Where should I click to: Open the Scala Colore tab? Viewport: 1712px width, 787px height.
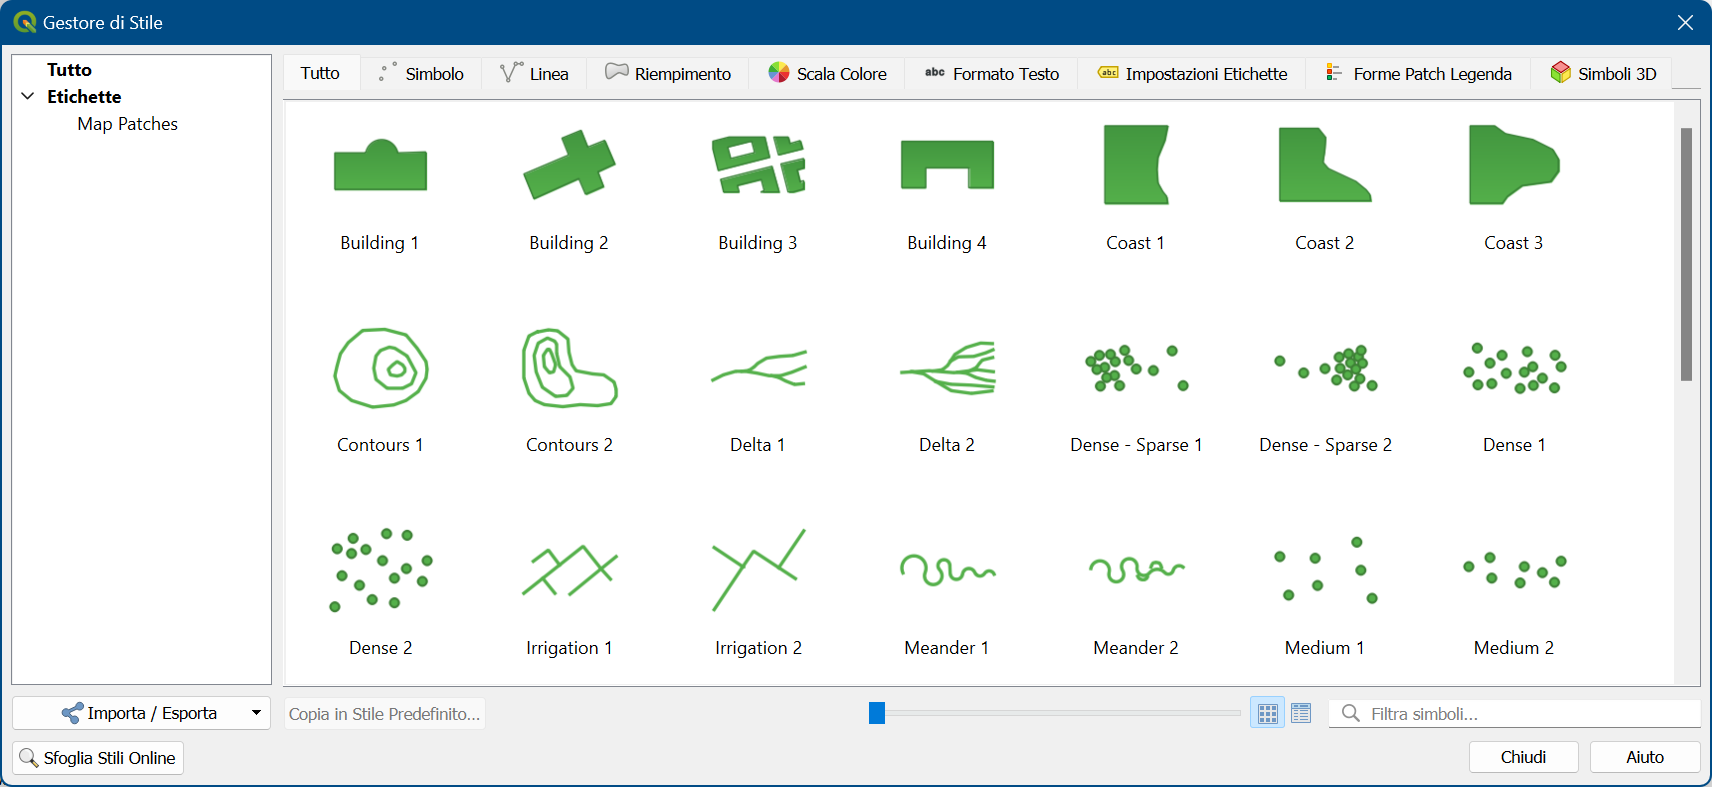point(827,73)
